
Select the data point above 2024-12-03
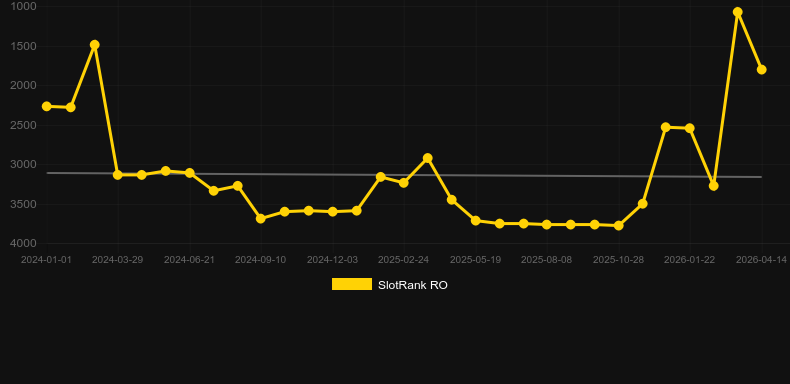(x=333, y=212)
